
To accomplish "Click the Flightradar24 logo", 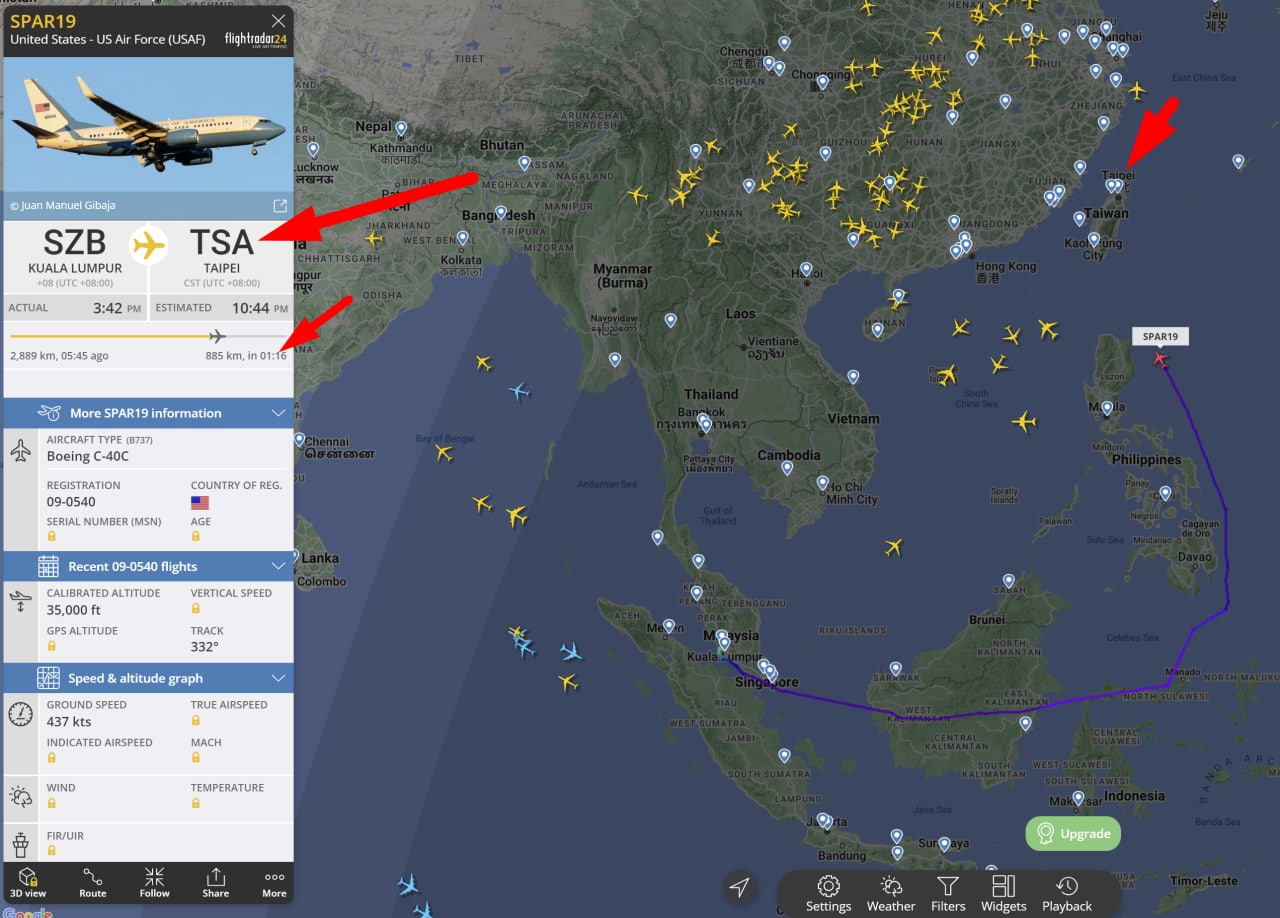I will point(254,40).
